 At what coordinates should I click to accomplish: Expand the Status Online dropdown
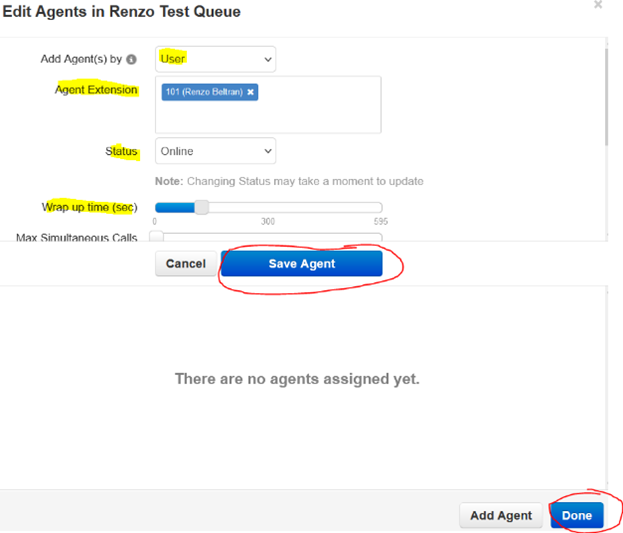pyautogui.click(x=215, y=151)
